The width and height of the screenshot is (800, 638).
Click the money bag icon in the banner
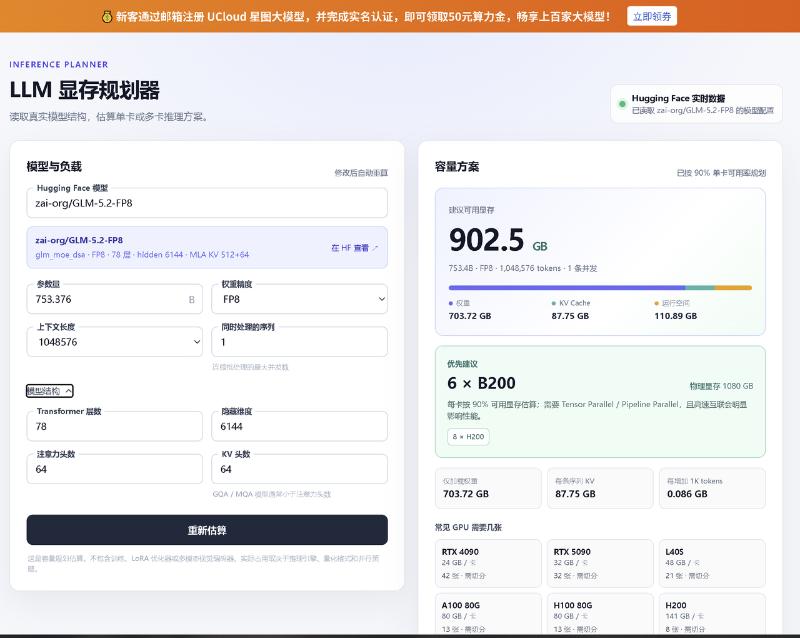click(107, 17)
